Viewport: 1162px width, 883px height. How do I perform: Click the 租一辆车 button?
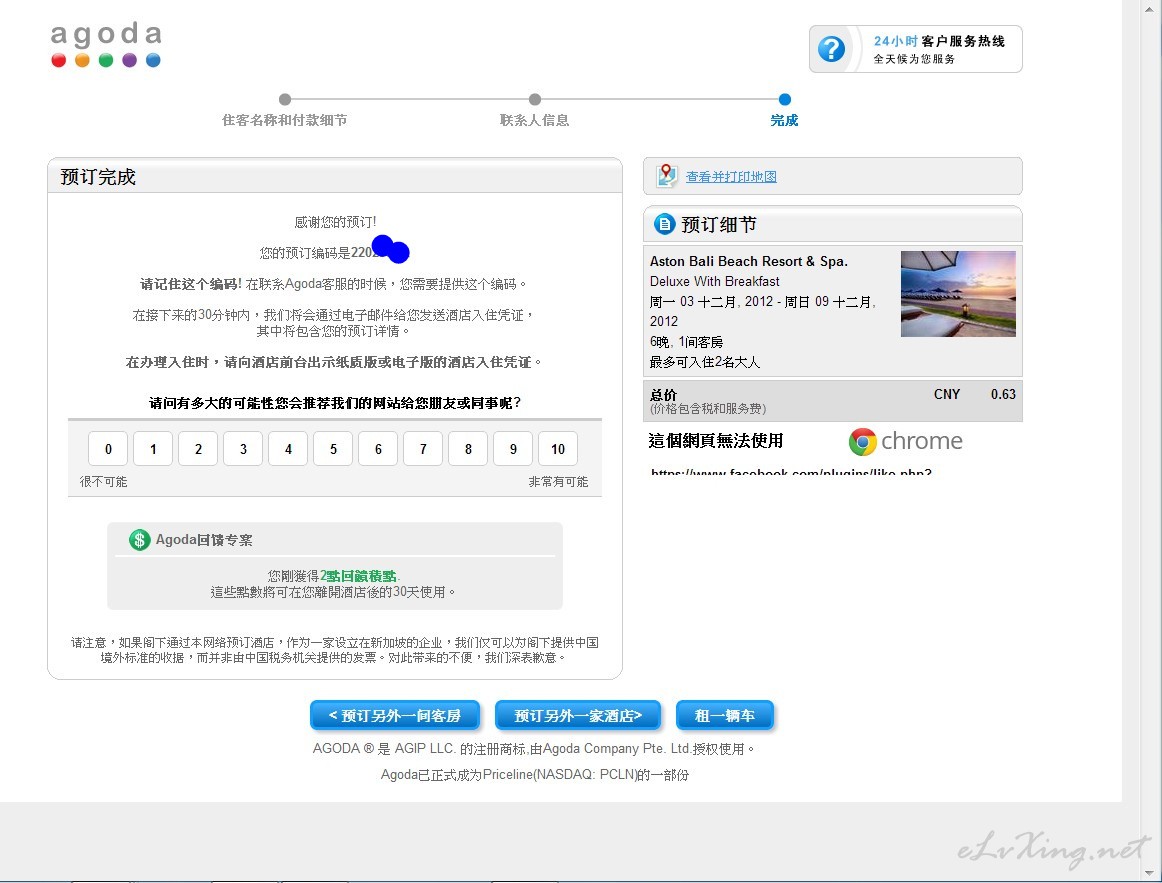tap(725, 716)
